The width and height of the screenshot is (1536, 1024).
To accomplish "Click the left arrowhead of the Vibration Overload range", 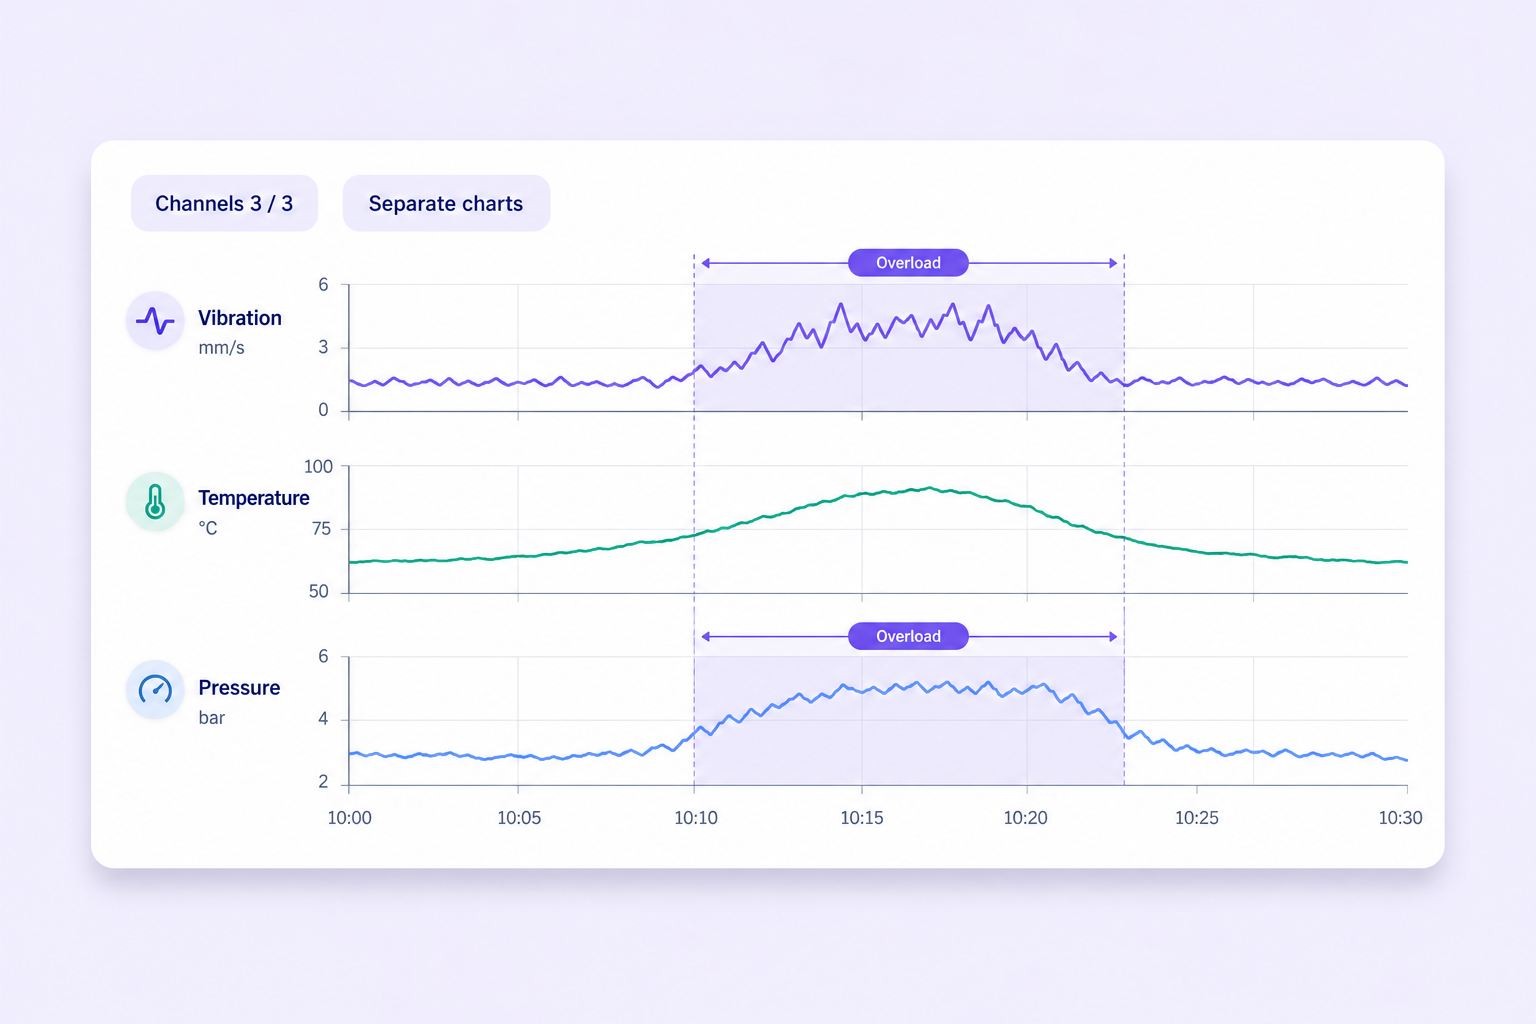I will [705, 263].
